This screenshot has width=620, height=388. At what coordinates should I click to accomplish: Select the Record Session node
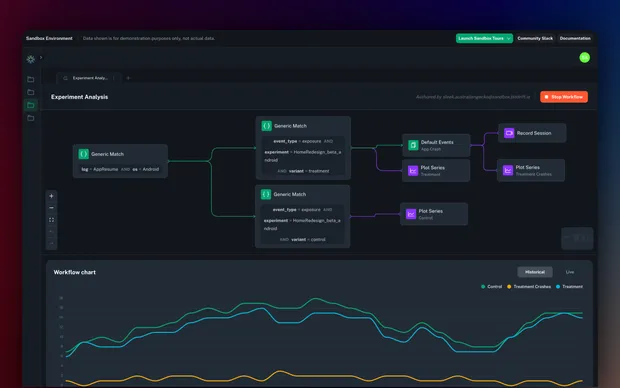click(x=532, y=133)
